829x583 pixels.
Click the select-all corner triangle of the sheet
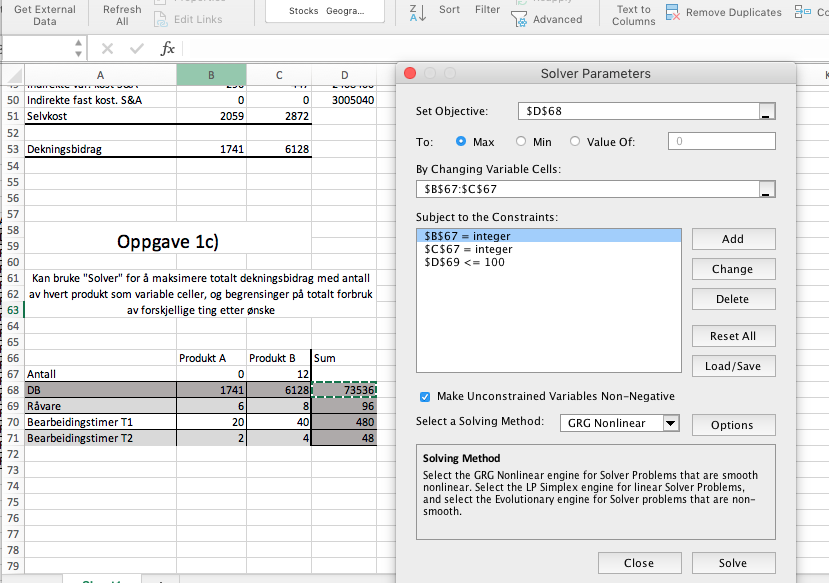click(x=14, y=75)
